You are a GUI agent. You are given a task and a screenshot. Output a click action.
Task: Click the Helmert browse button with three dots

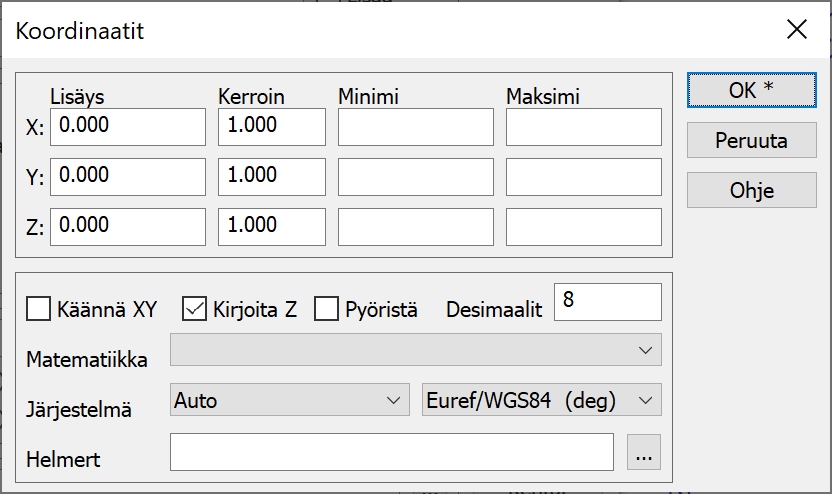(x=644, y=453)
